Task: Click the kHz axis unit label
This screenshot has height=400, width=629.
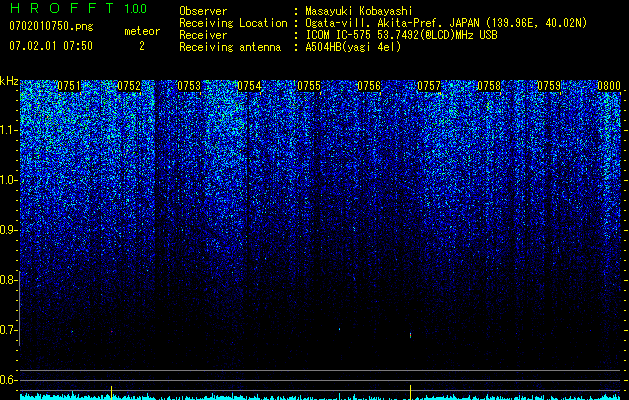Action: click(x=9, y=81)
